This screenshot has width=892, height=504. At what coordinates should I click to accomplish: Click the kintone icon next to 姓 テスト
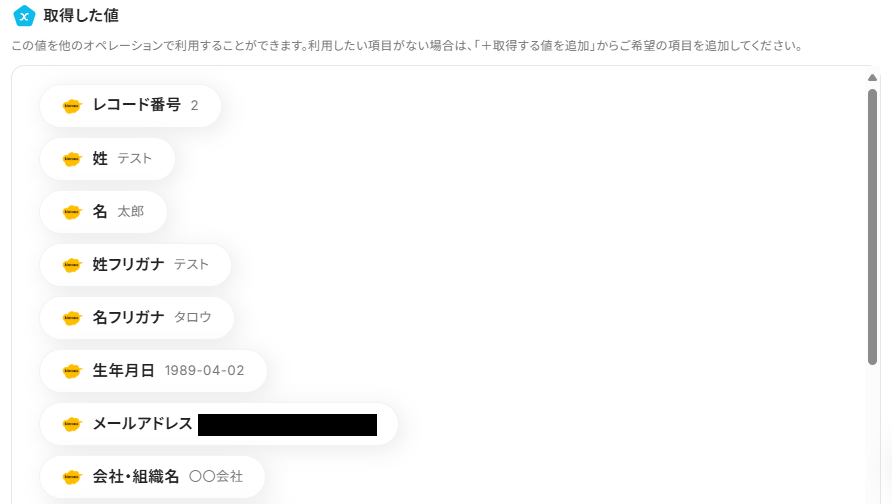tap(72, 159)
